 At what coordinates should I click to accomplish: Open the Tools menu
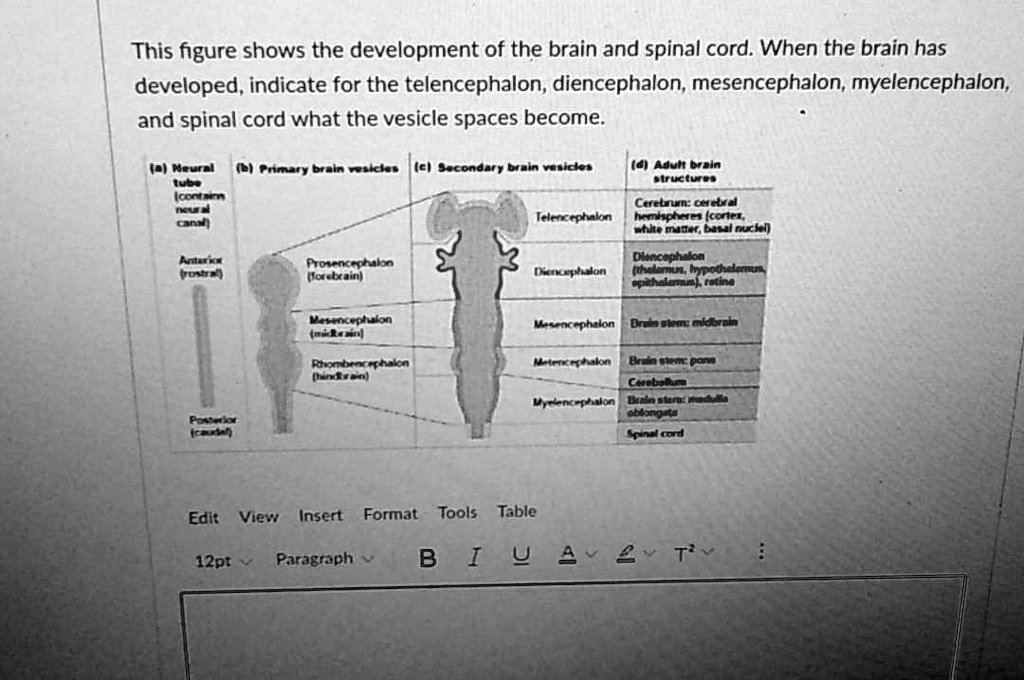[457, 513]
